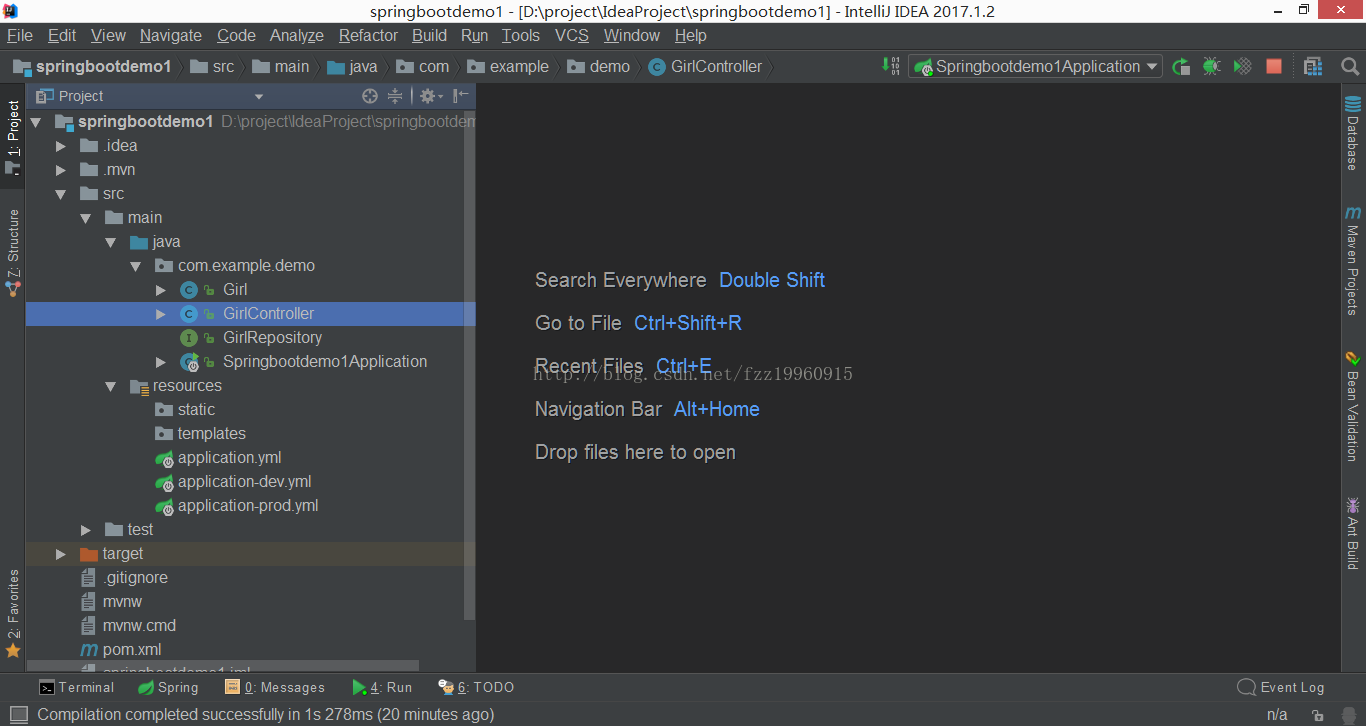Collapse all icon in Project panel header
1366x726 pixels.
coord(395,96)
